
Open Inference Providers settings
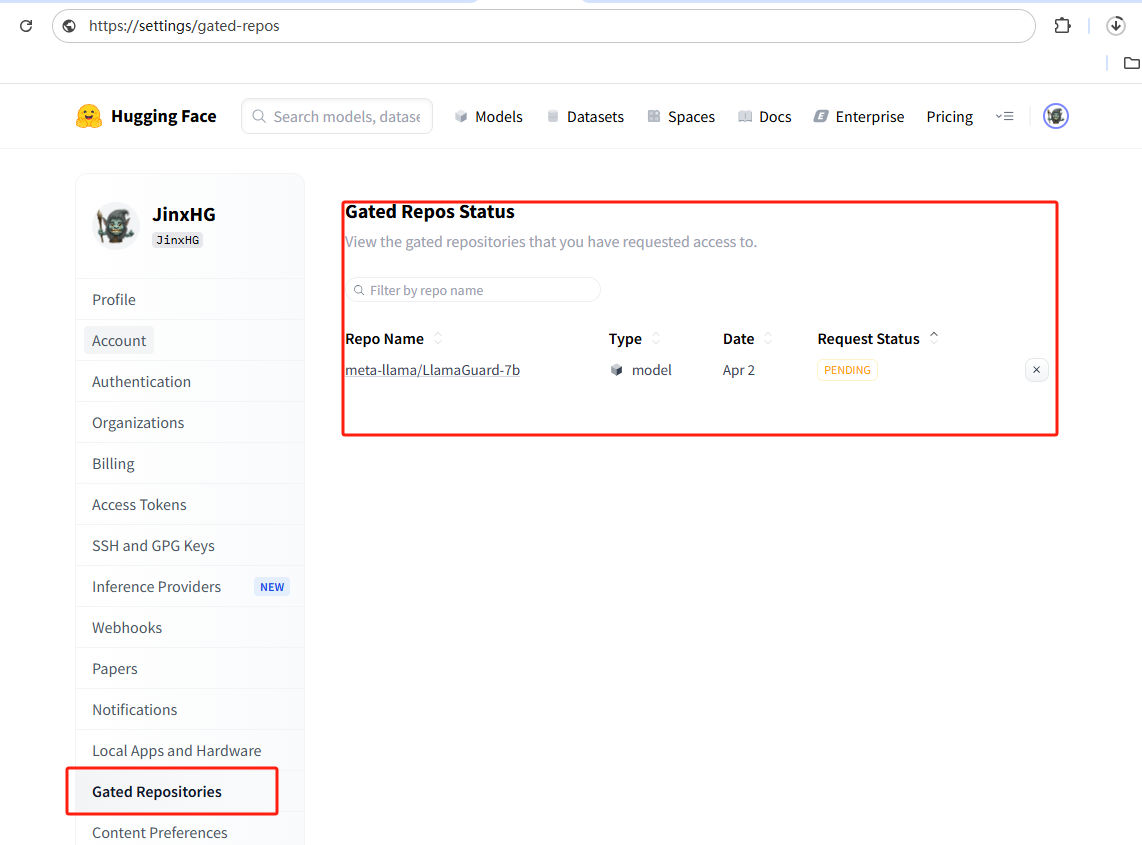(156, 586)
